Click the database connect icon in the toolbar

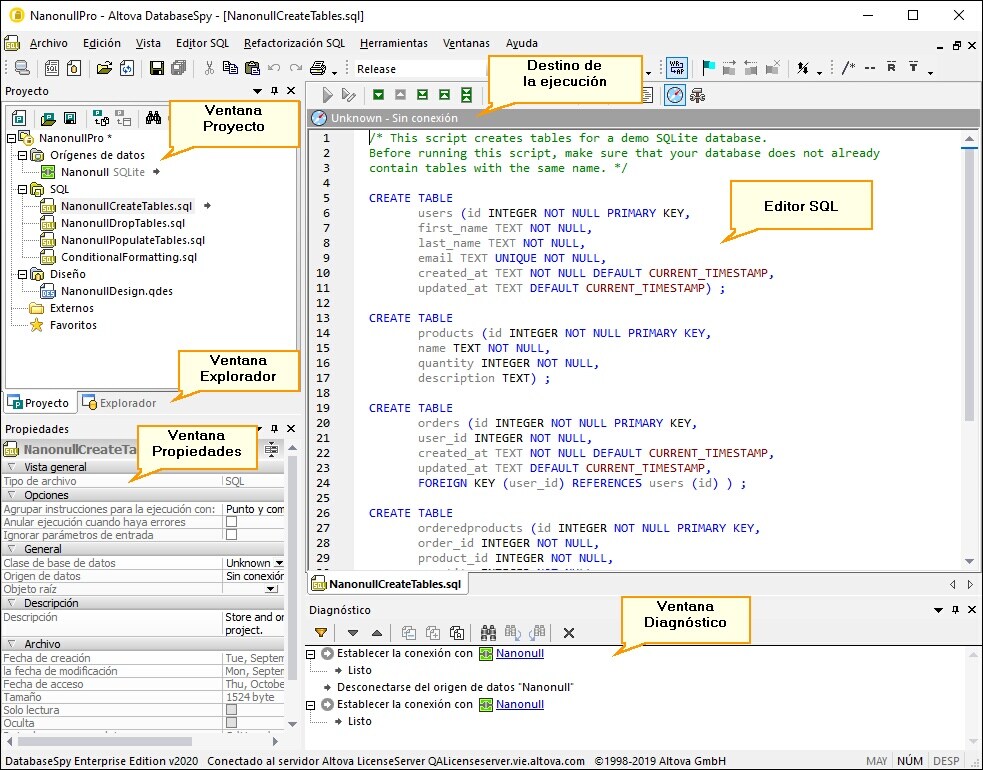22,68
